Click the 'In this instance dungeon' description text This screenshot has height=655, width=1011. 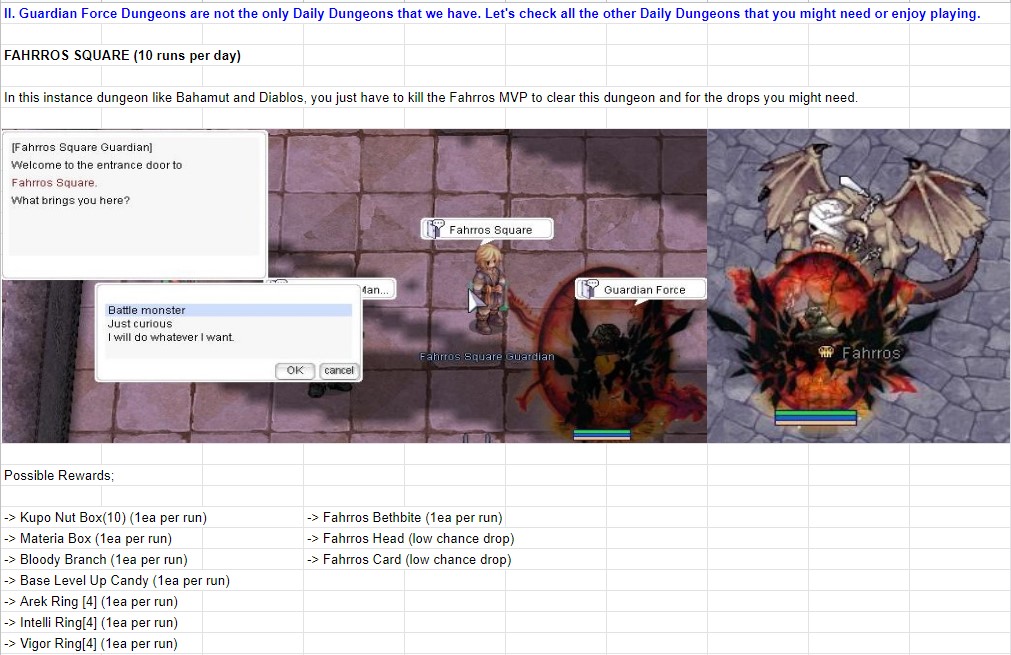(431, 97)
